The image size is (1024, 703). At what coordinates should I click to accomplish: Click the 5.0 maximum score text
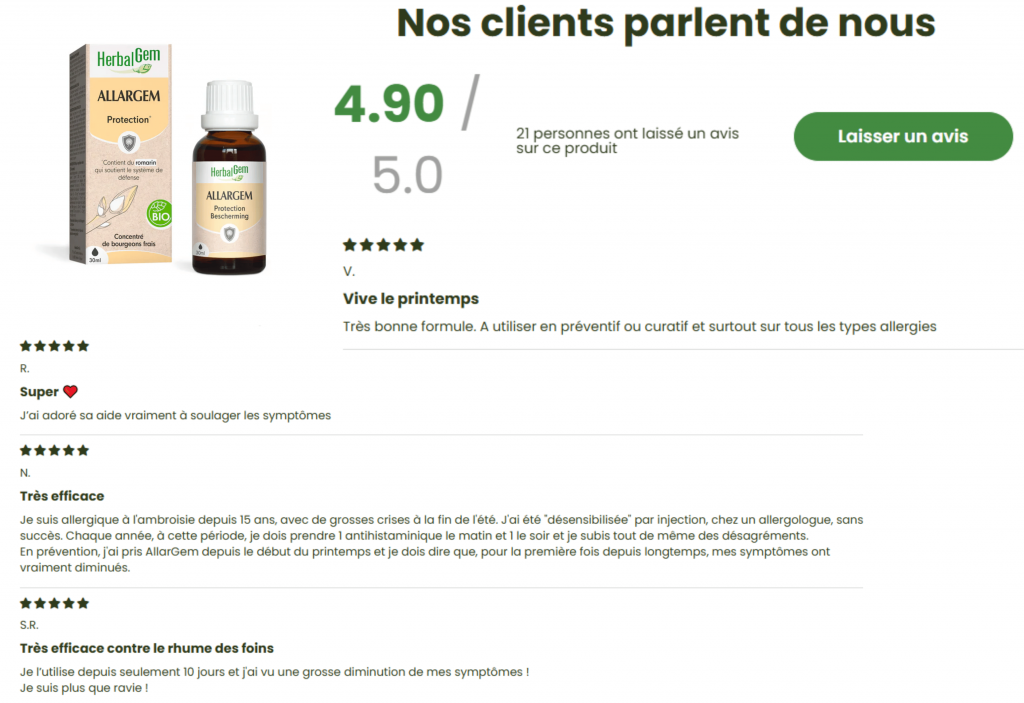pos(408,175)
